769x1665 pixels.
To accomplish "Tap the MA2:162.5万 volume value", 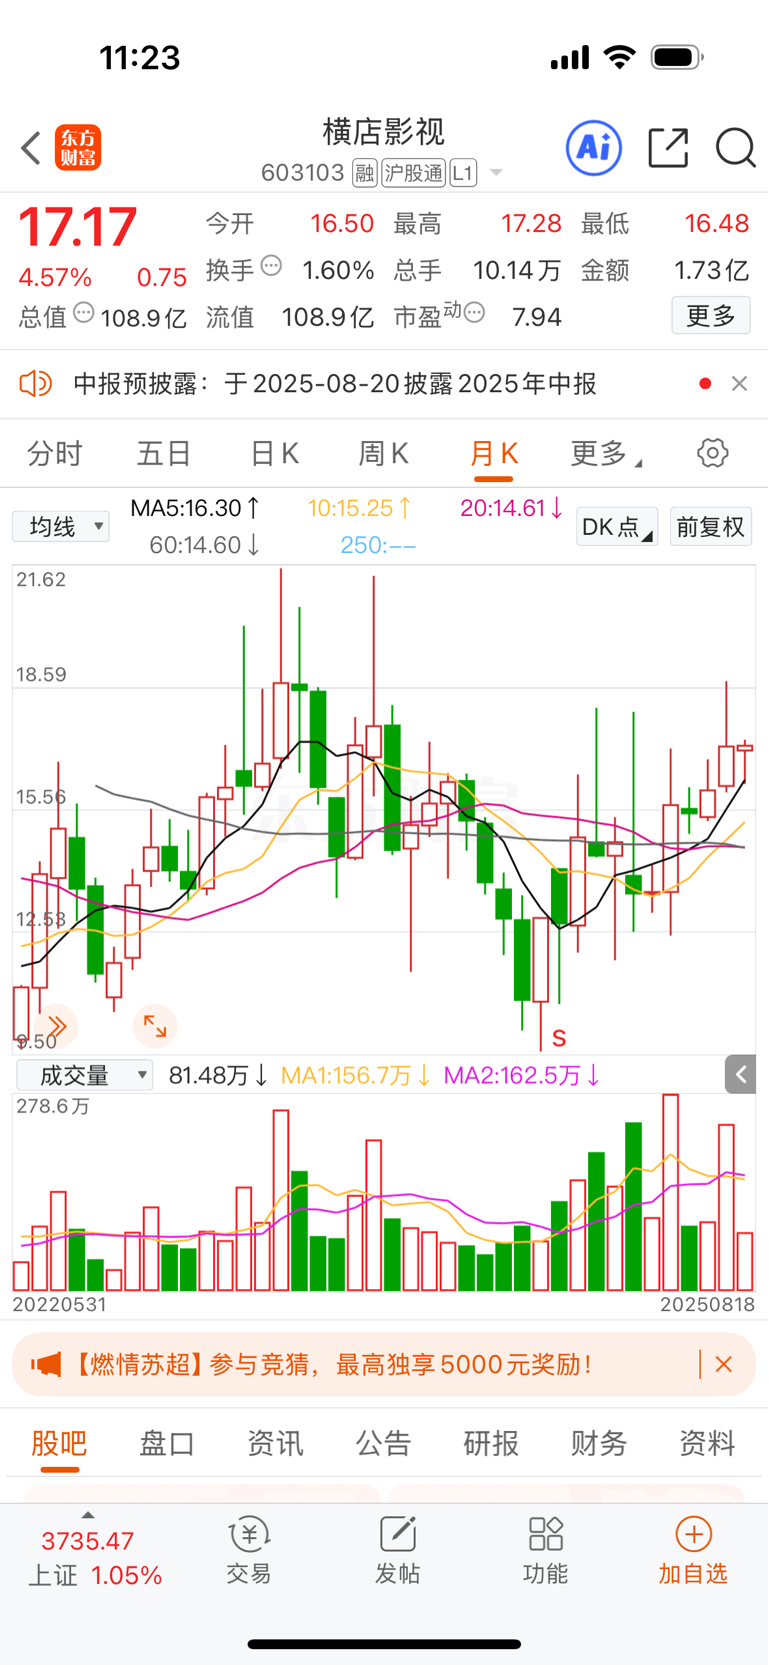I will tap(521, 1075).
